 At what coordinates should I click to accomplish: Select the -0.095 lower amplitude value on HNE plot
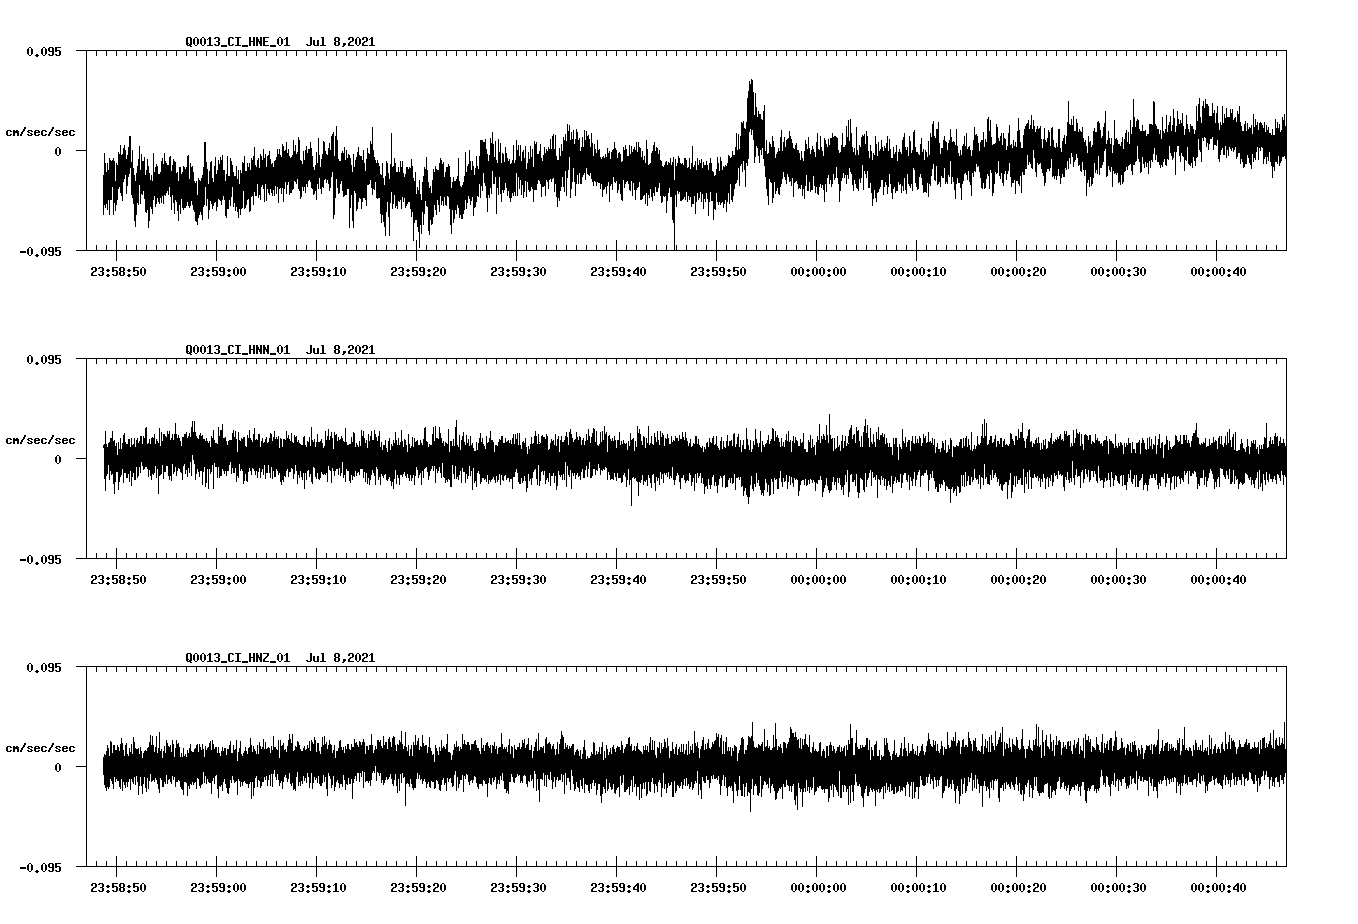pos(40,253)
